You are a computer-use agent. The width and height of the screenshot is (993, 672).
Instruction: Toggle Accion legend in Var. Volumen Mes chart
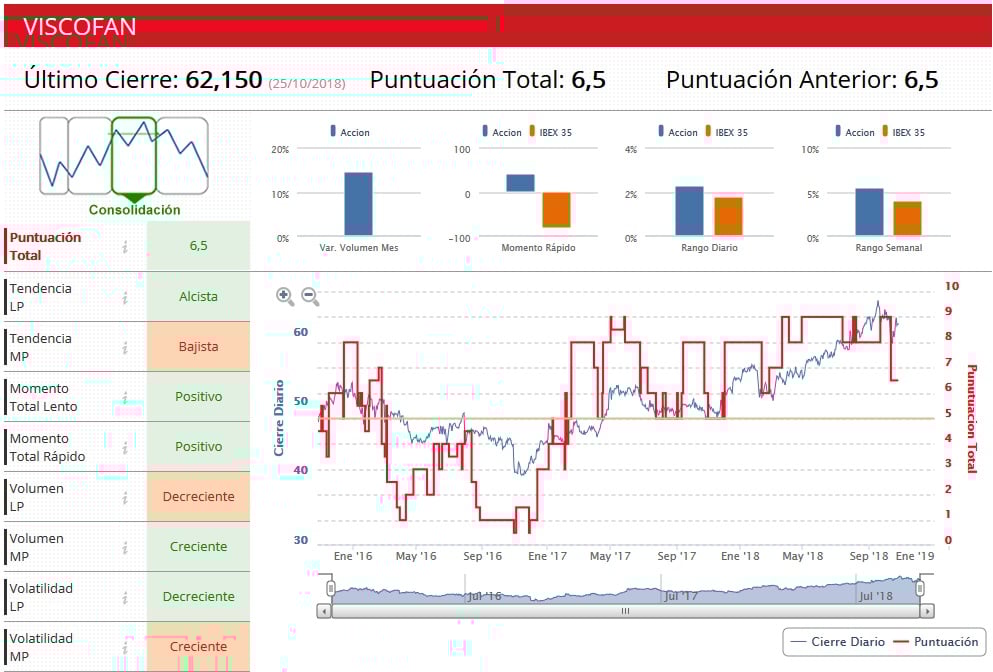[x=350, y=132]
